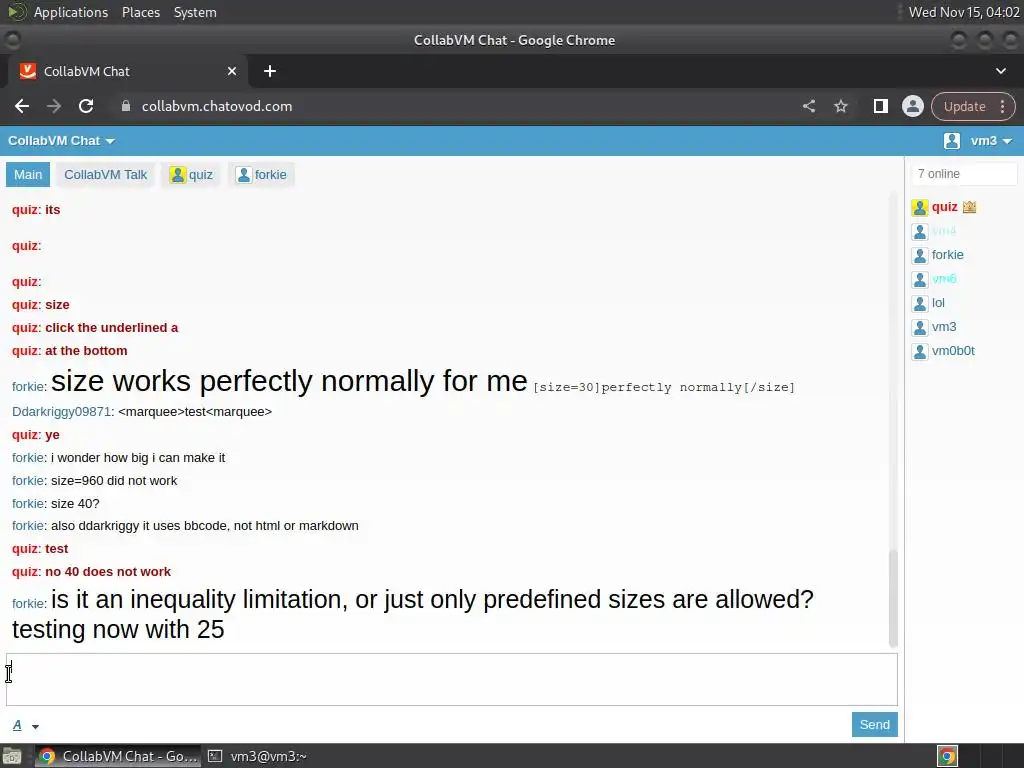
Task: Open a new browser tab
Action: (270, 71)
